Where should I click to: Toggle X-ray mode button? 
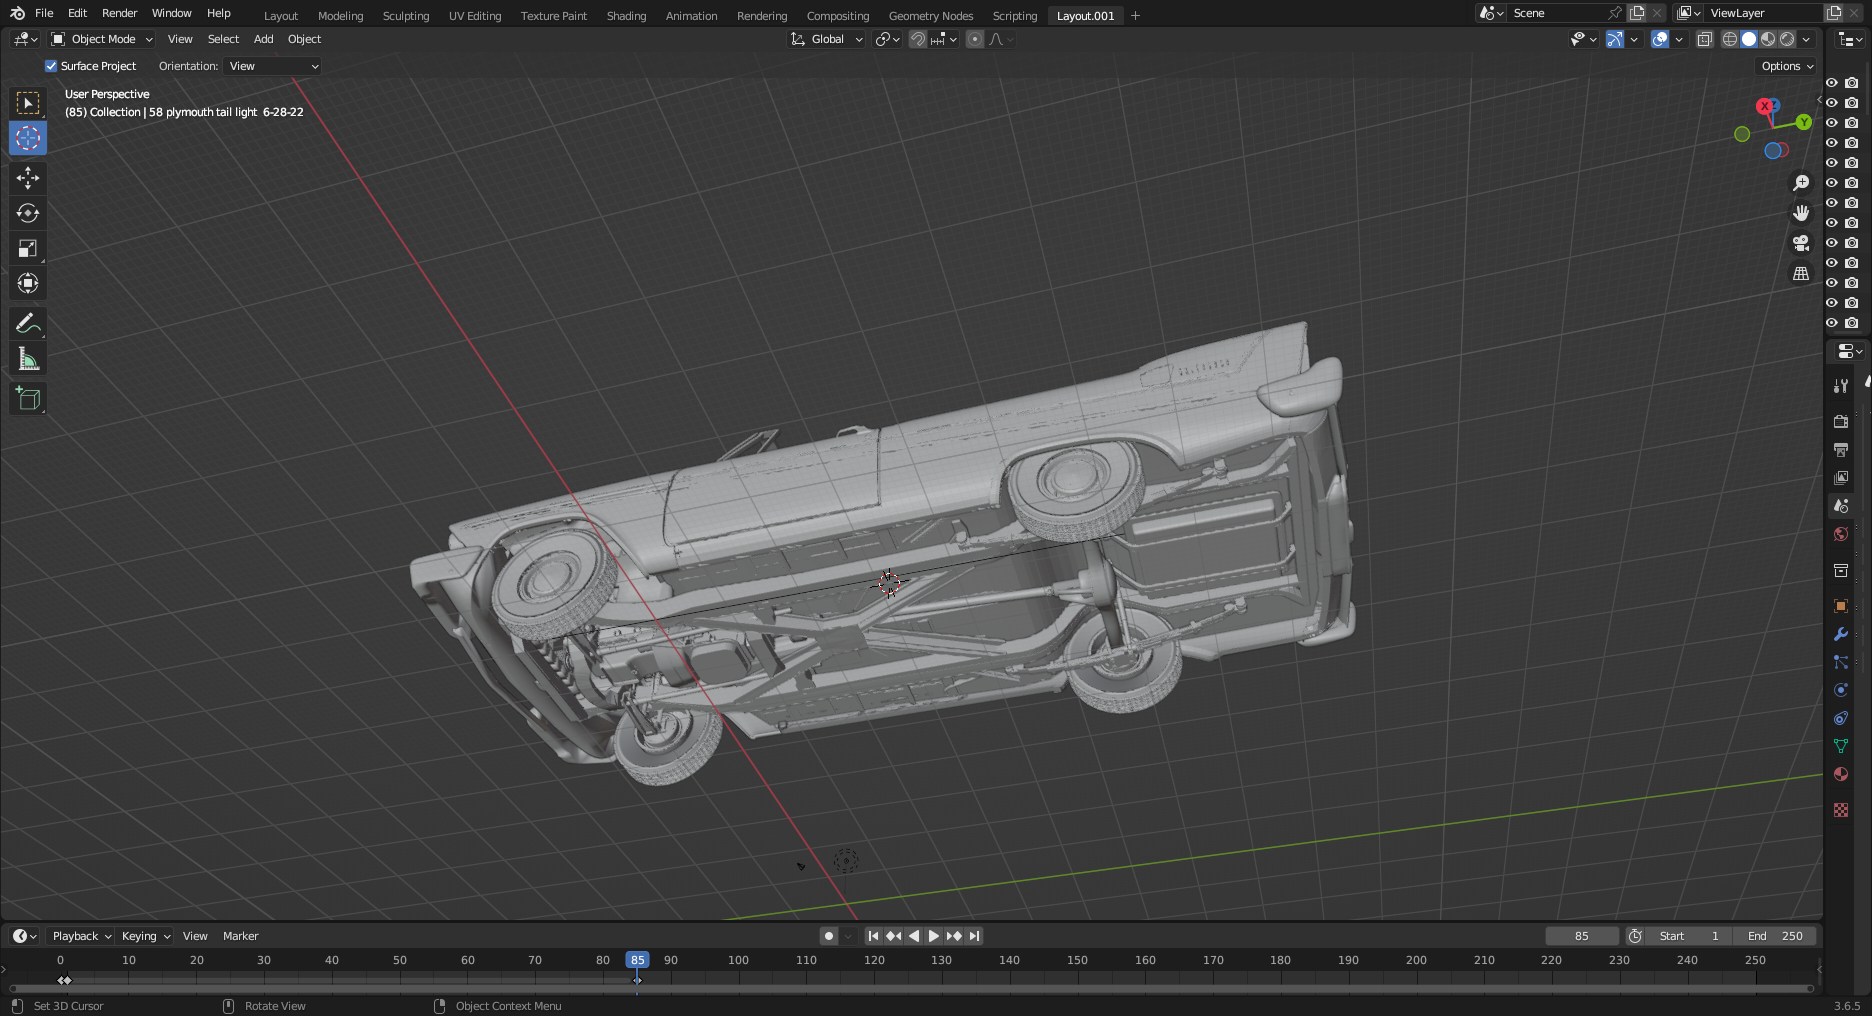click(x=1705, y=39)
